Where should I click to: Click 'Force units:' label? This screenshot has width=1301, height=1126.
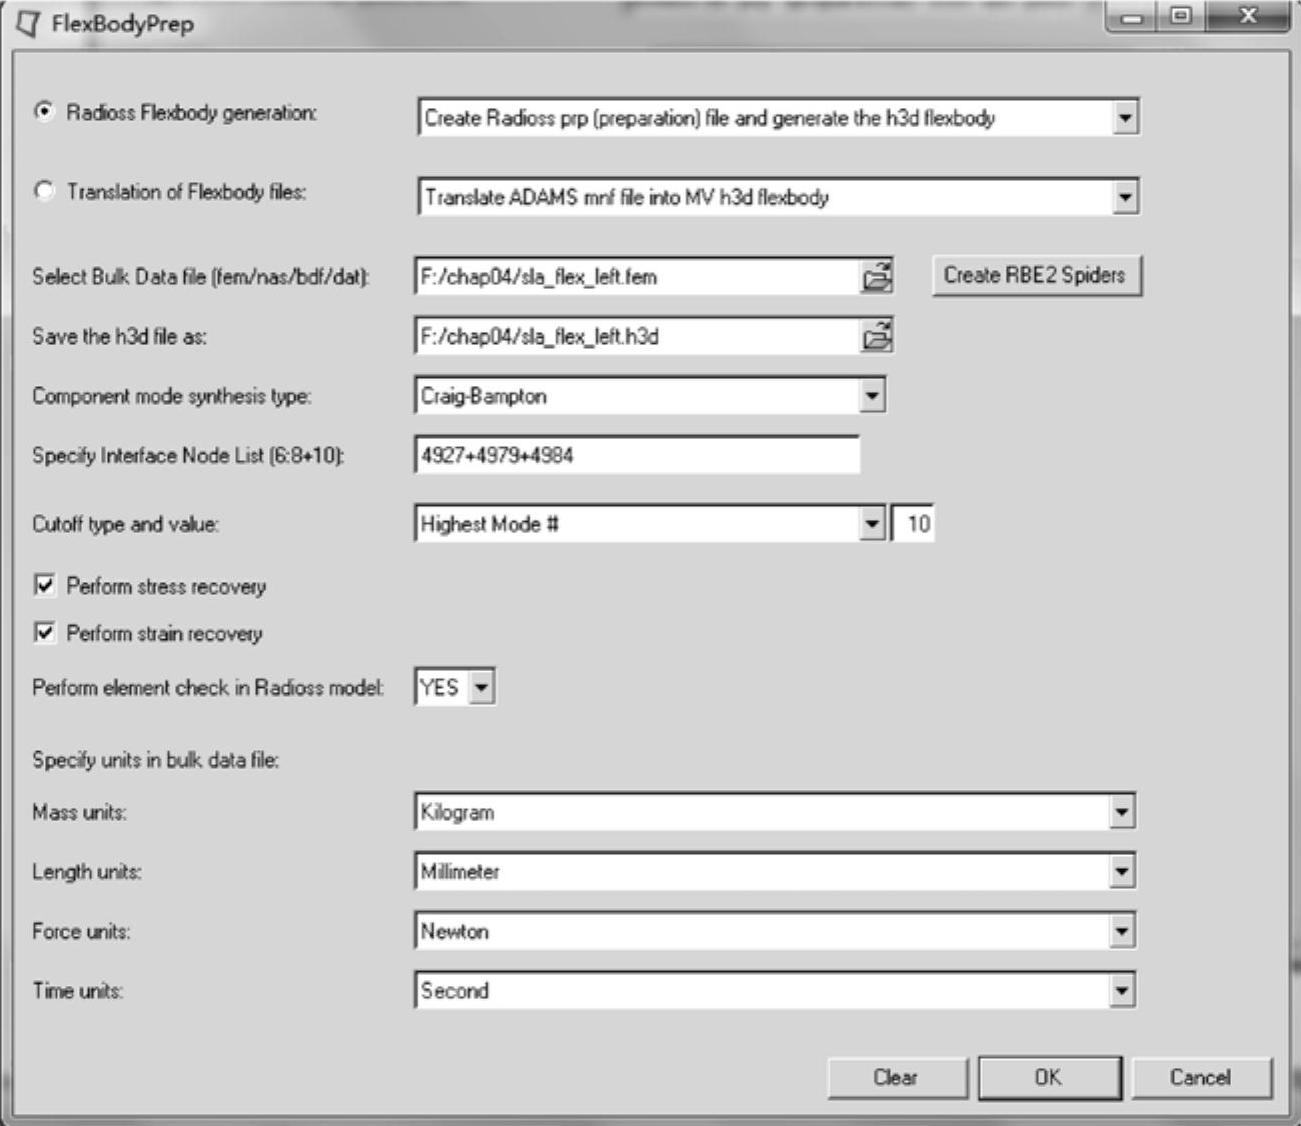(81, 932)
